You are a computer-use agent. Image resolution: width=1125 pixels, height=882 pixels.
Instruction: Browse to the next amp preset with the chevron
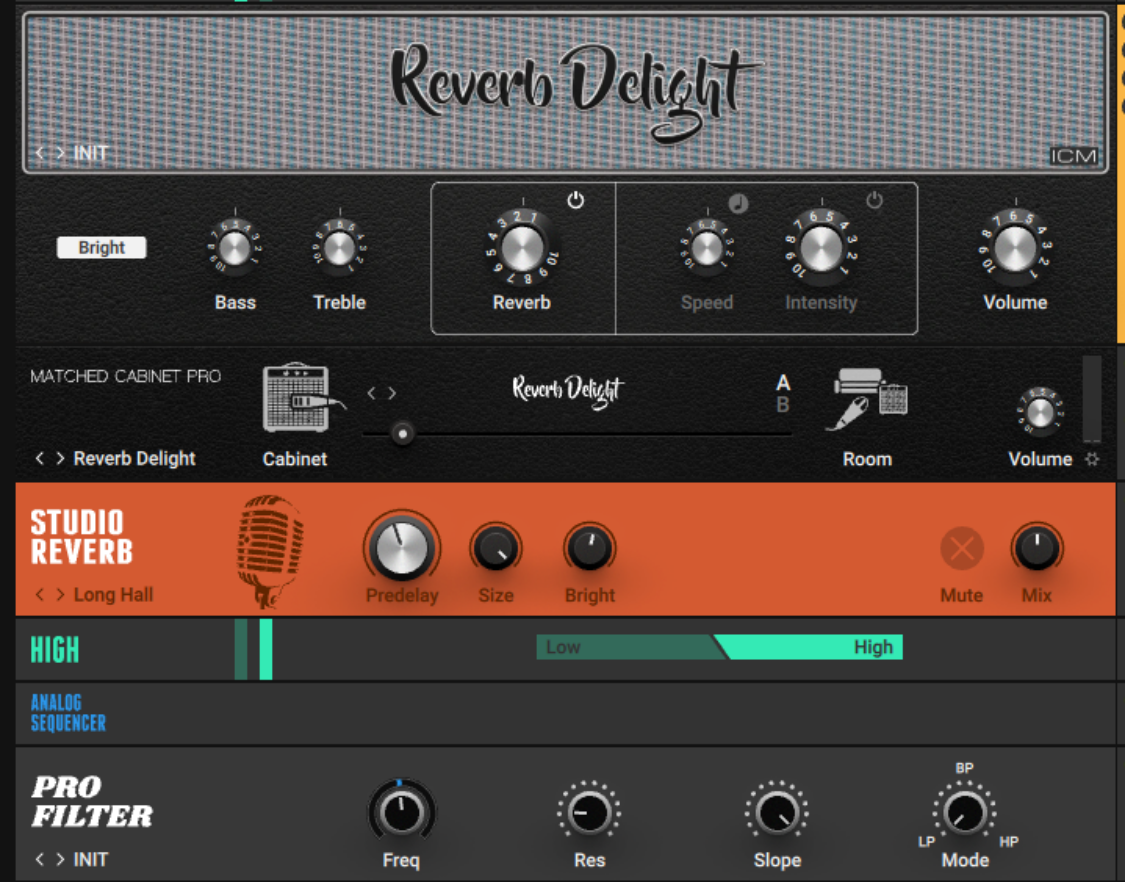pos(60,150)
